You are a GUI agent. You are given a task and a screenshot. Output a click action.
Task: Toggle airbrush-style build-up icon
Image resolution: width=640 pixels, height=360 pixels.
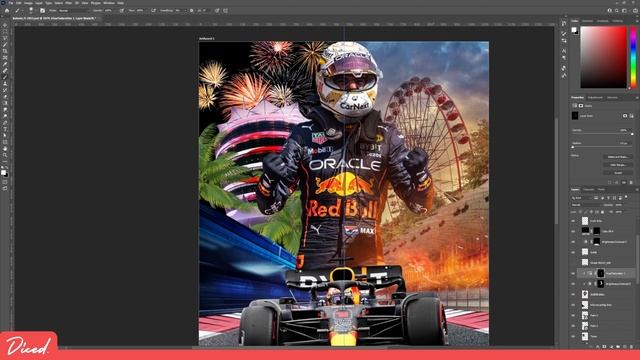coord(153,10)
